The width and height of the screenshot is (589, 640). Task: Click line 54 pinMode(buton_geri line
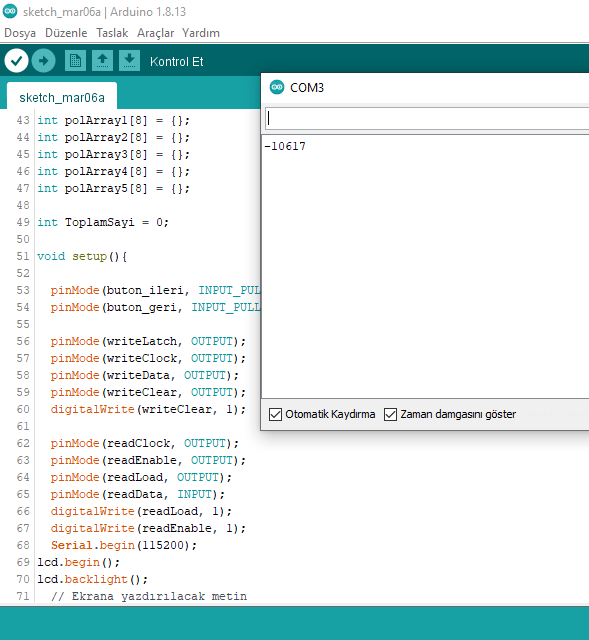coord(156,307)
